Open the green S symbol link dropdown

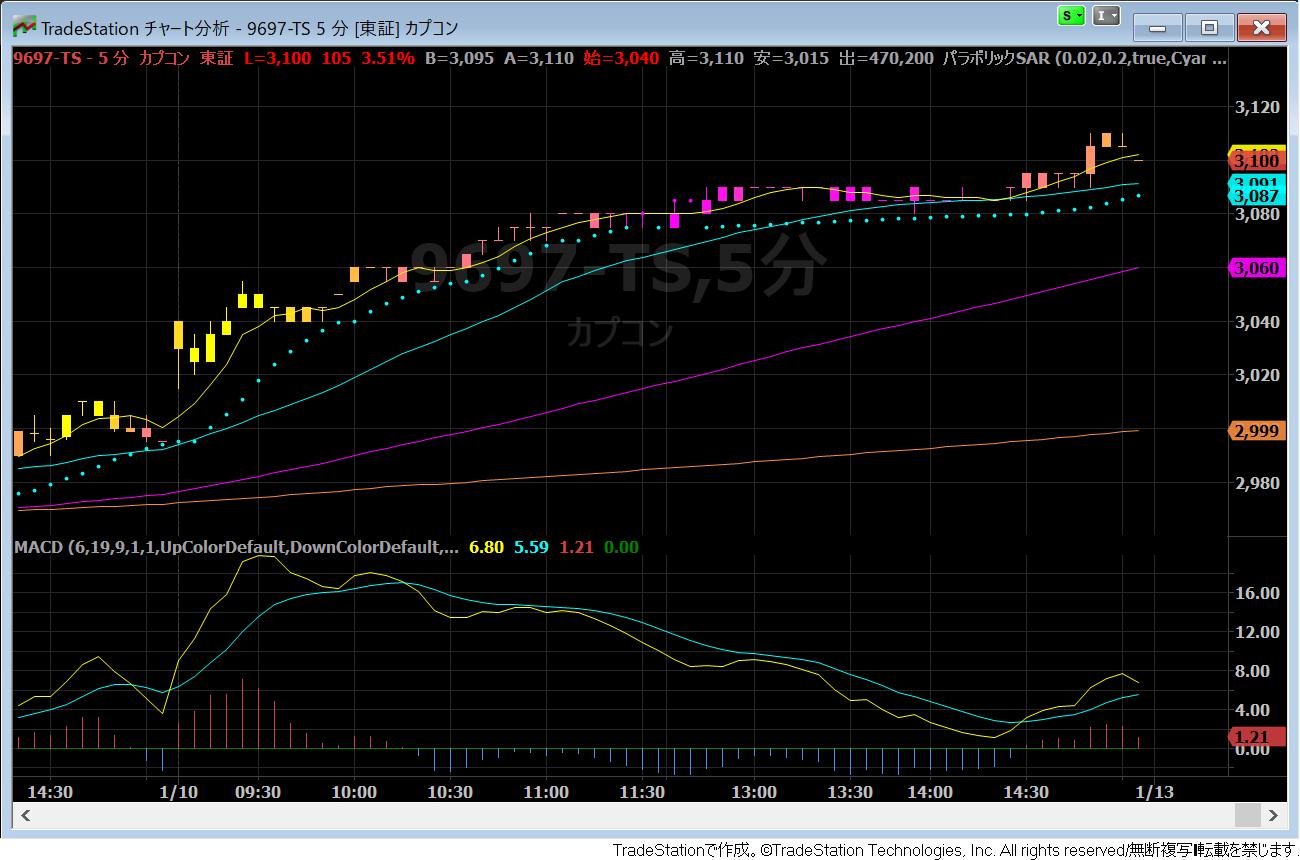point(1072,16)
